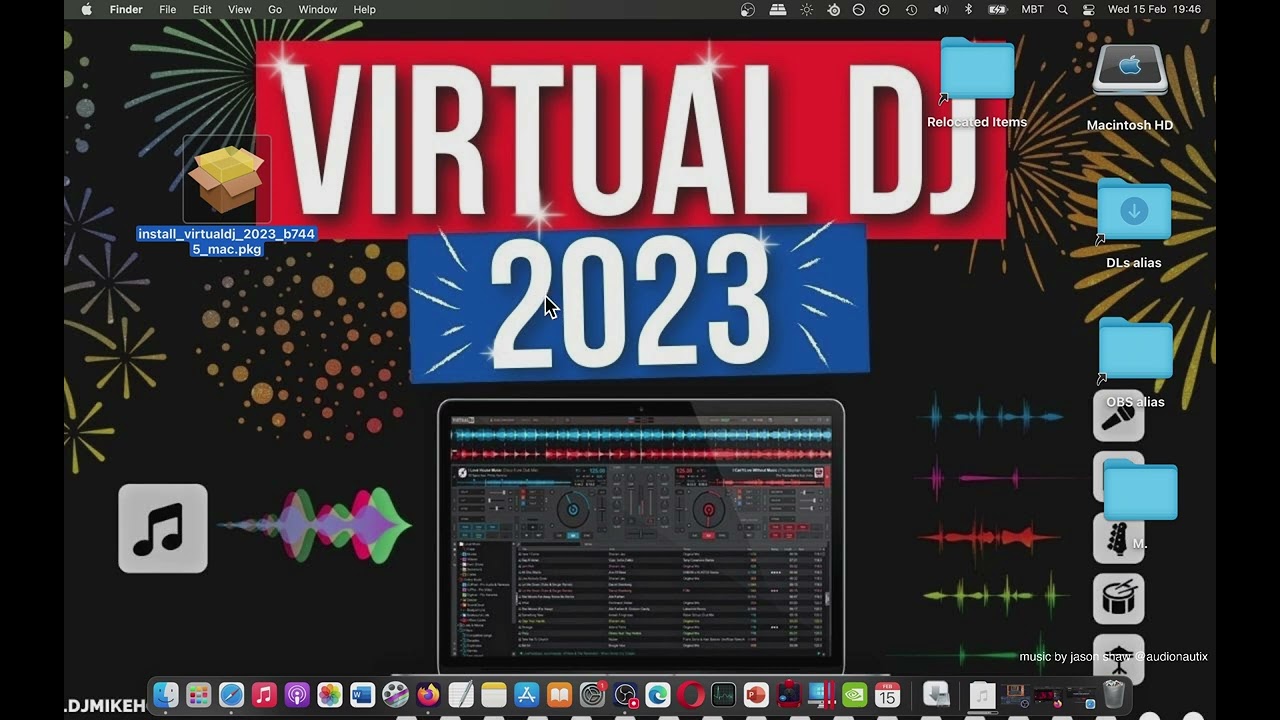This screenshot has width=1280, height=720.
Task: Open the Go menu
Action: point(275,9)
